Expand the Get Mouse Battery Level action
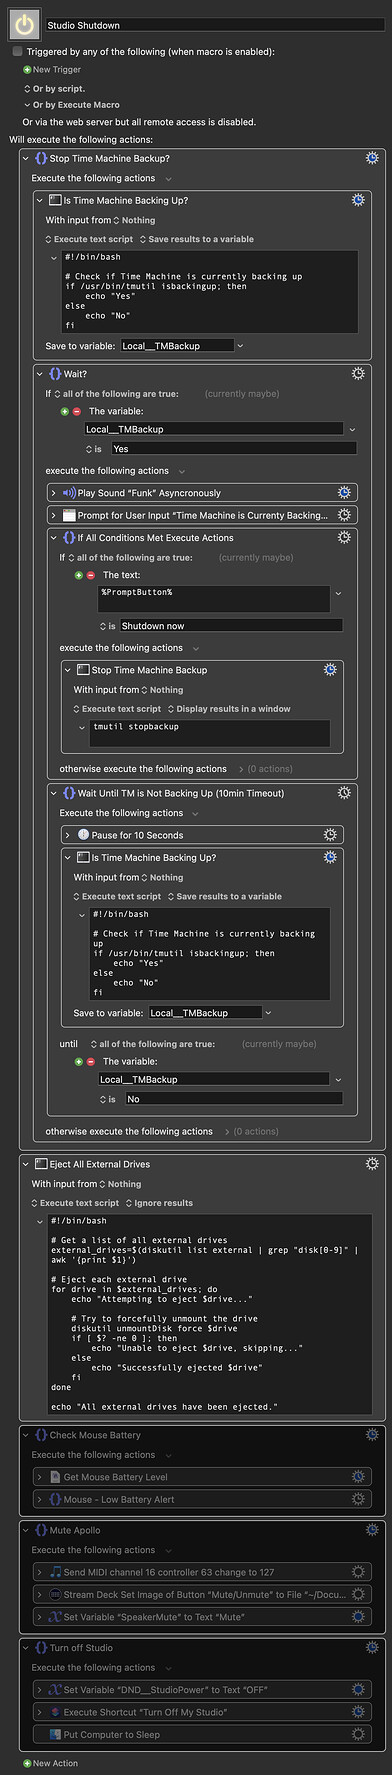 [x=40, y=1476]
